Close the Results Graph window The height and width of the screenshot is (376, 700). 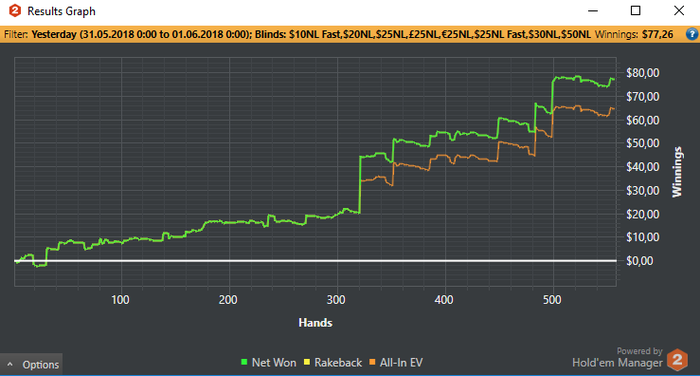click(679, 11)
